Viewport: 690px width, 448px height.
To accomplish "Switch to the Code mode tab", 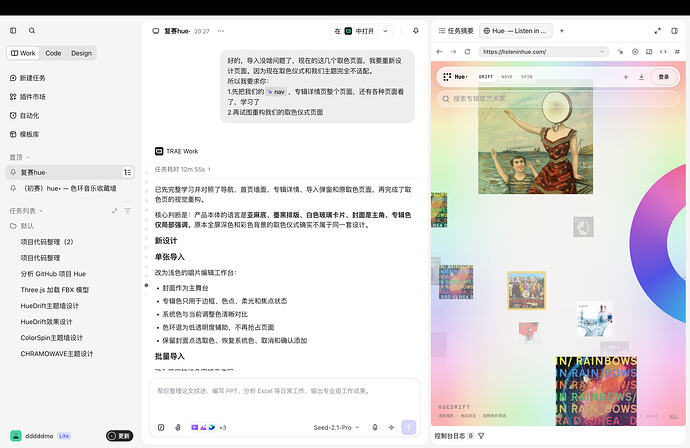I will (x=53, y=53).
